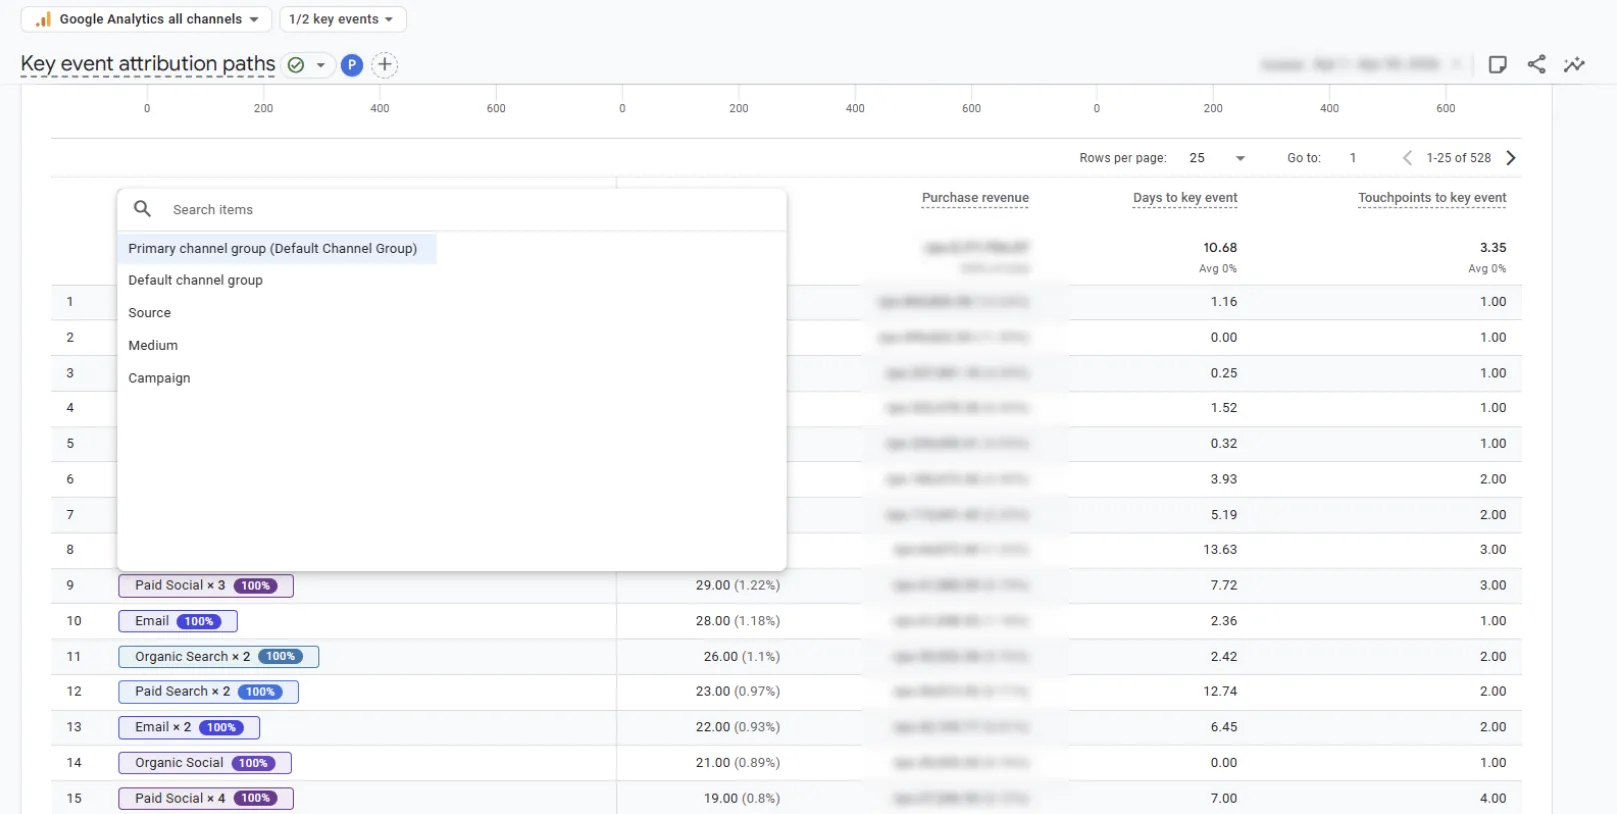
Task: Click the 3.93 days value in row 6
Action: (1224, 479)
